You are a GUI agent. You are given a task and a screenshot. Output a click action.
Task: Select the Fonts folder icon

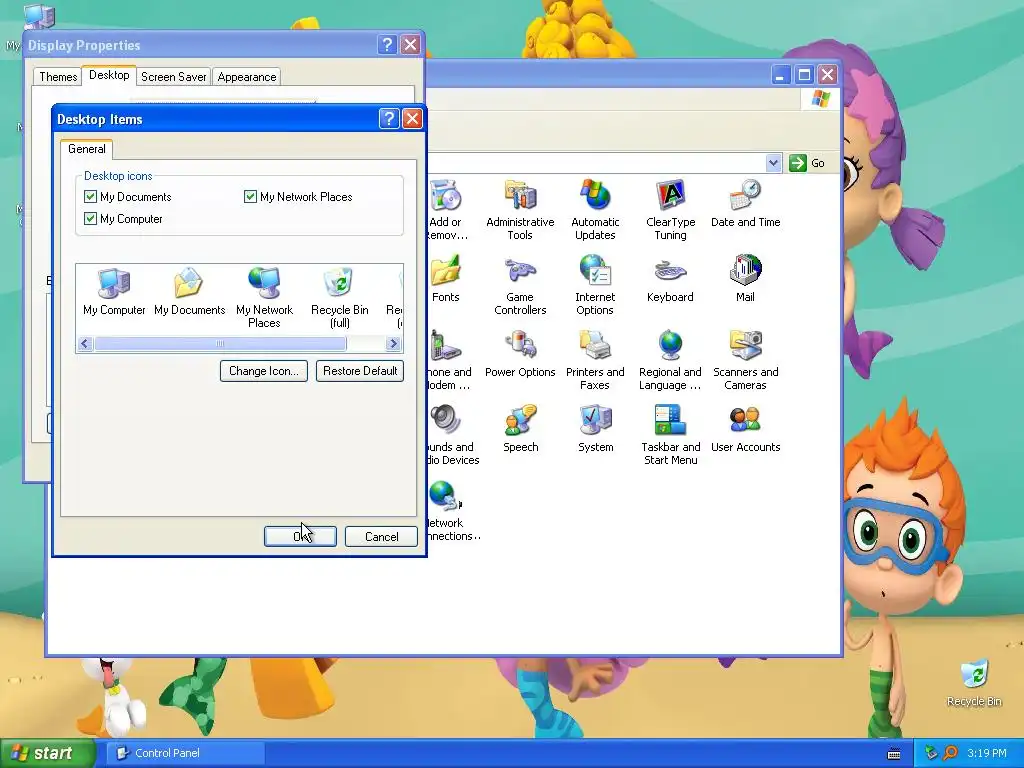[x=445, y=279]
